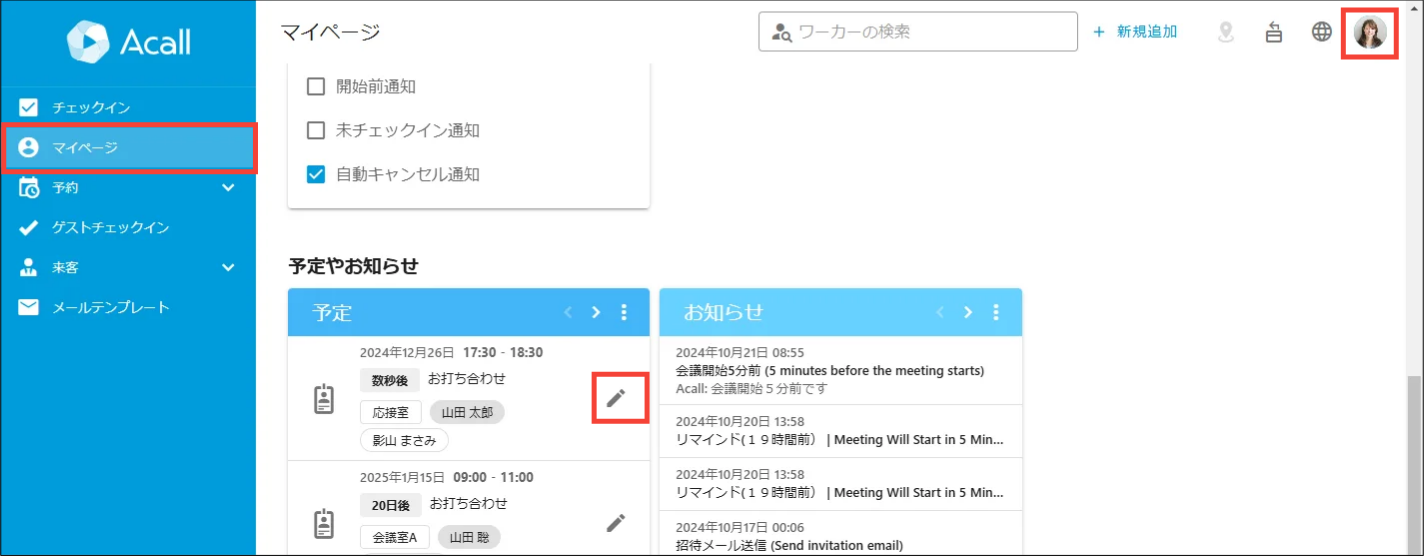Open the user avatar profile menu
The image size is (1424, 556).
pyautogui.click(x=1370, y=32)
